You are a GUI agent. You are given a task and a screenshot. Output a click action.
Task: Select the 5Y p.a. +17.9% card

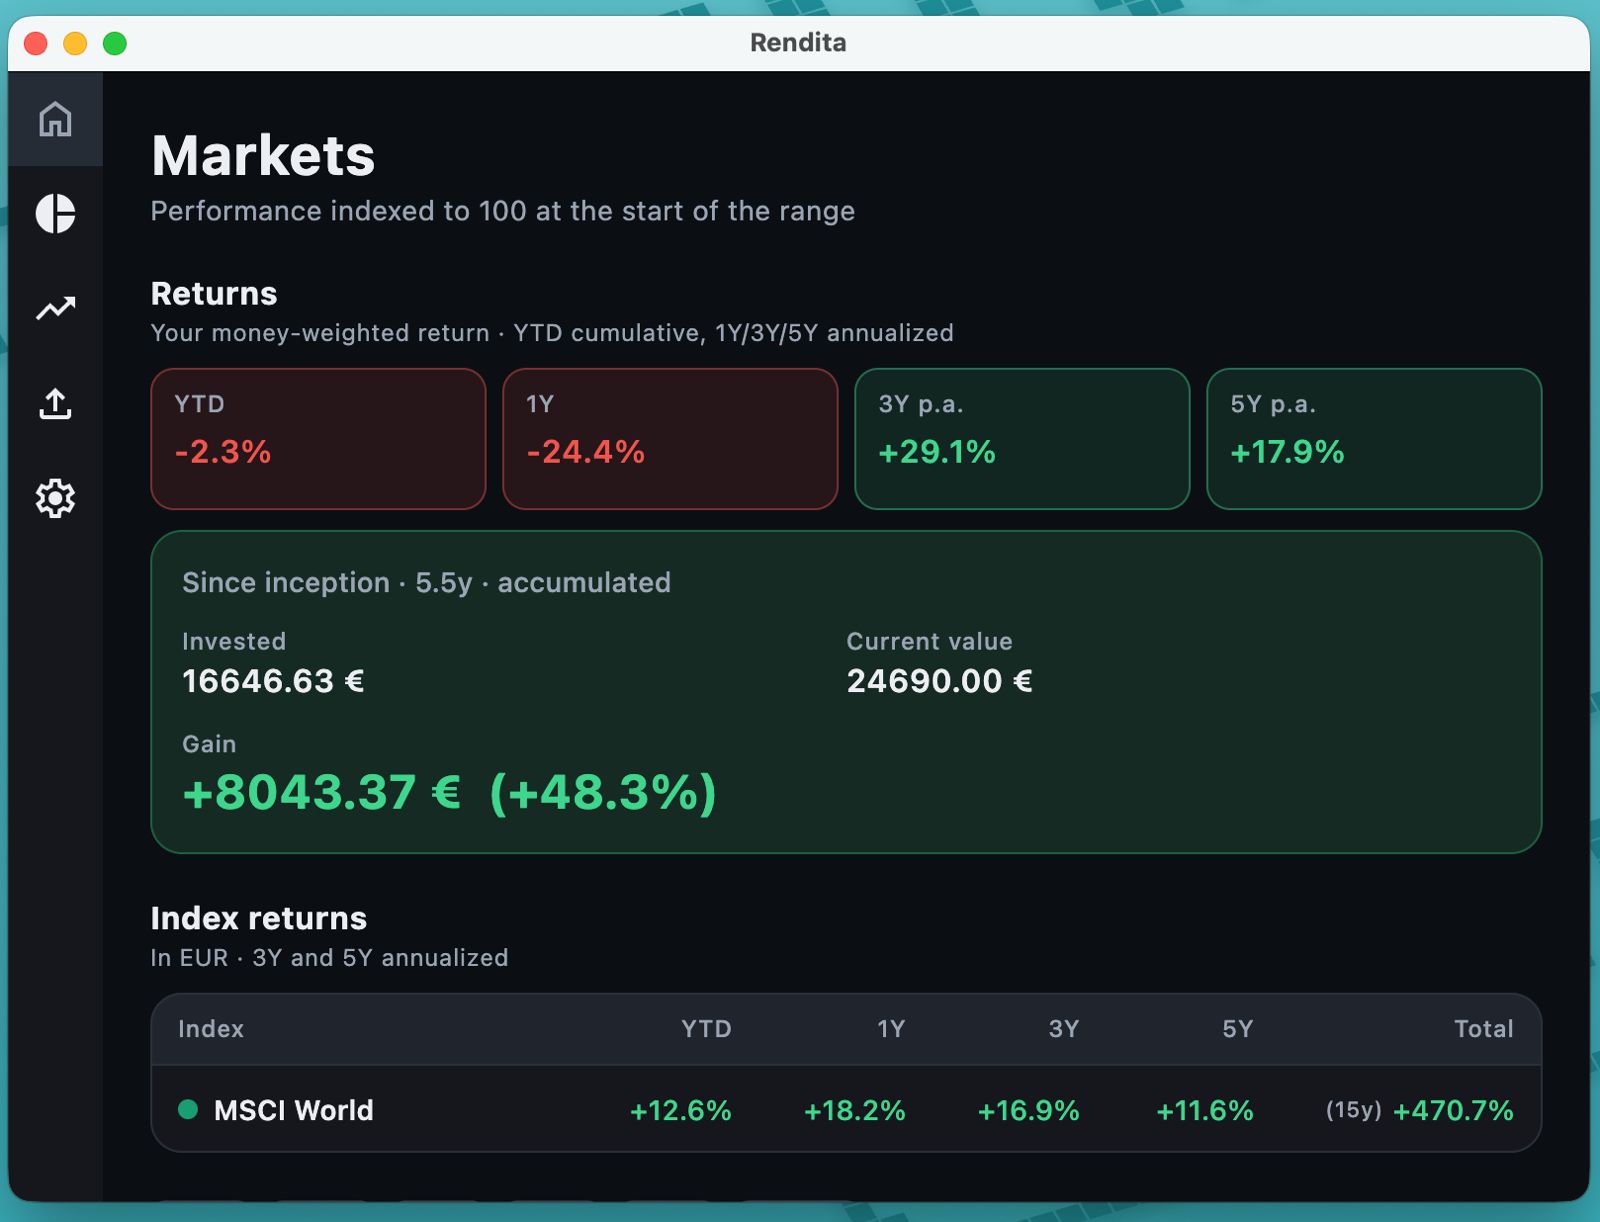pos(1374,439)
